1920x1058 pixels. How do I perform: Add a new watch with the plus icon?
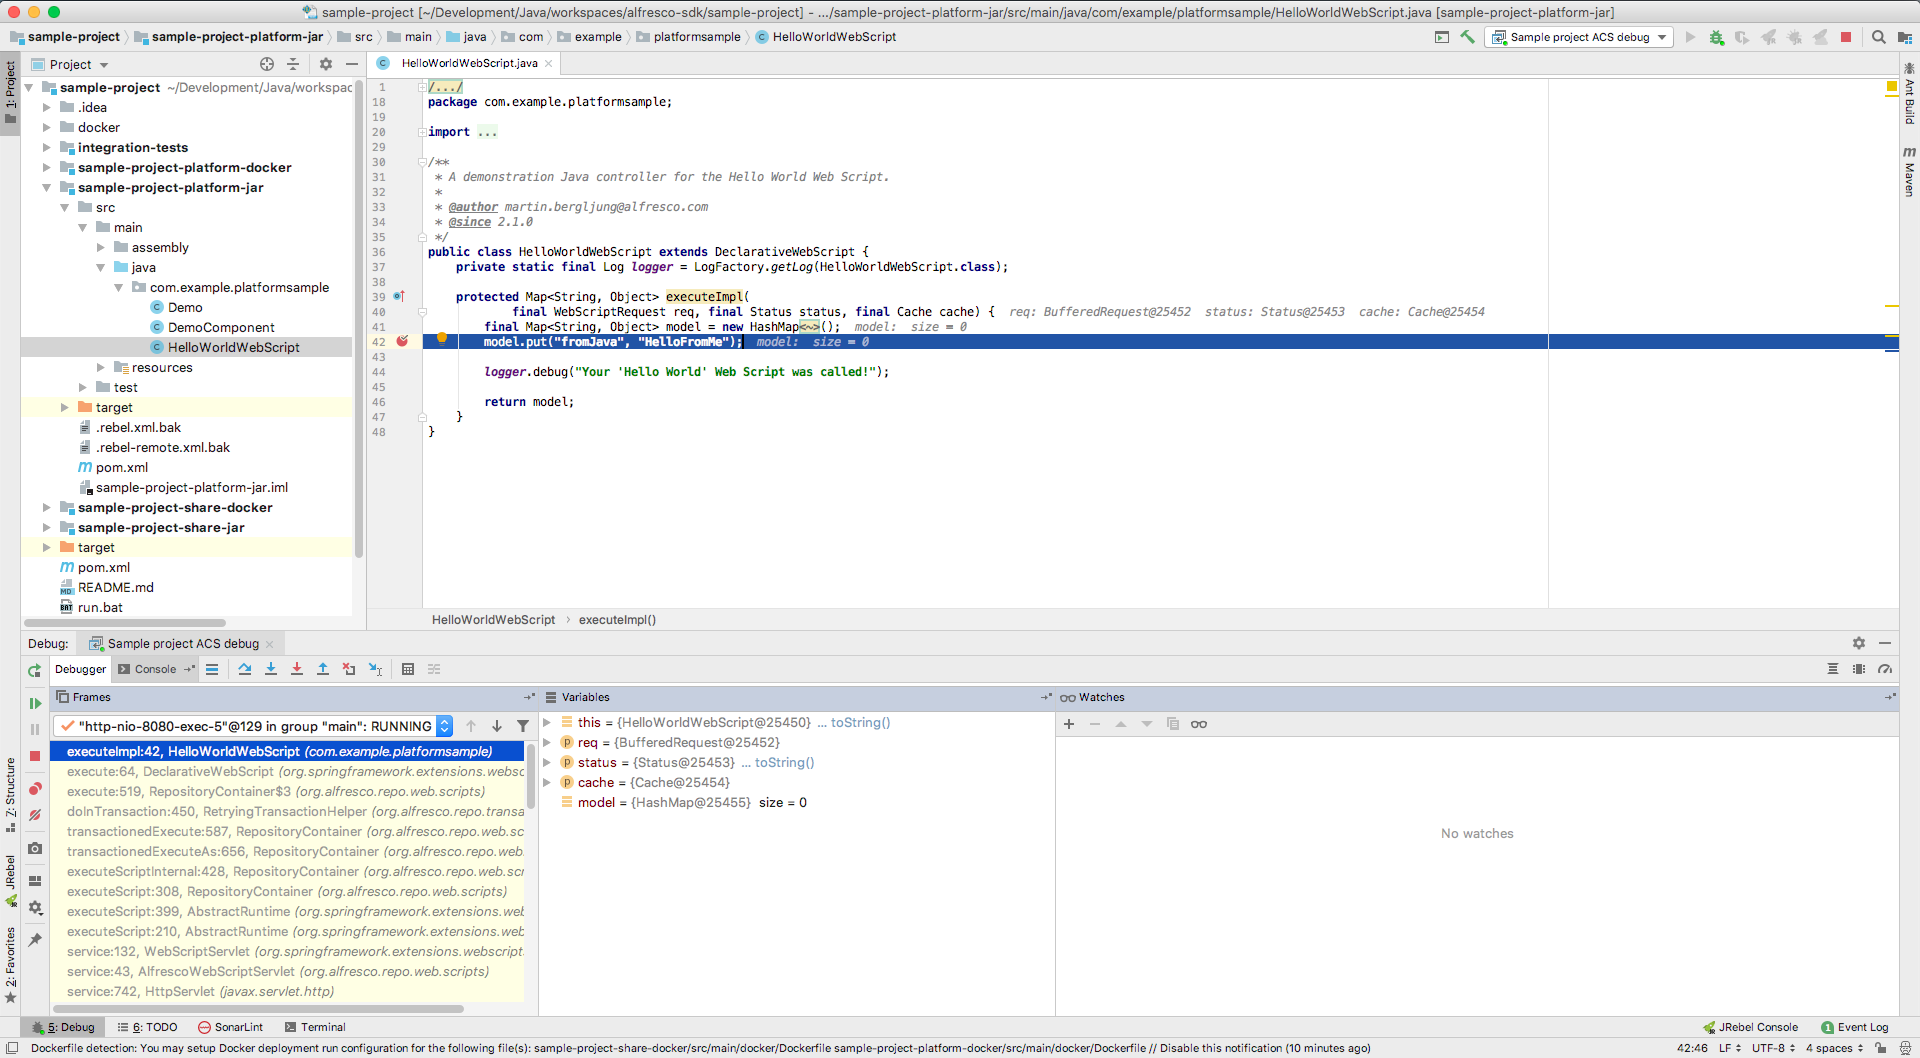coord(1069,724)
